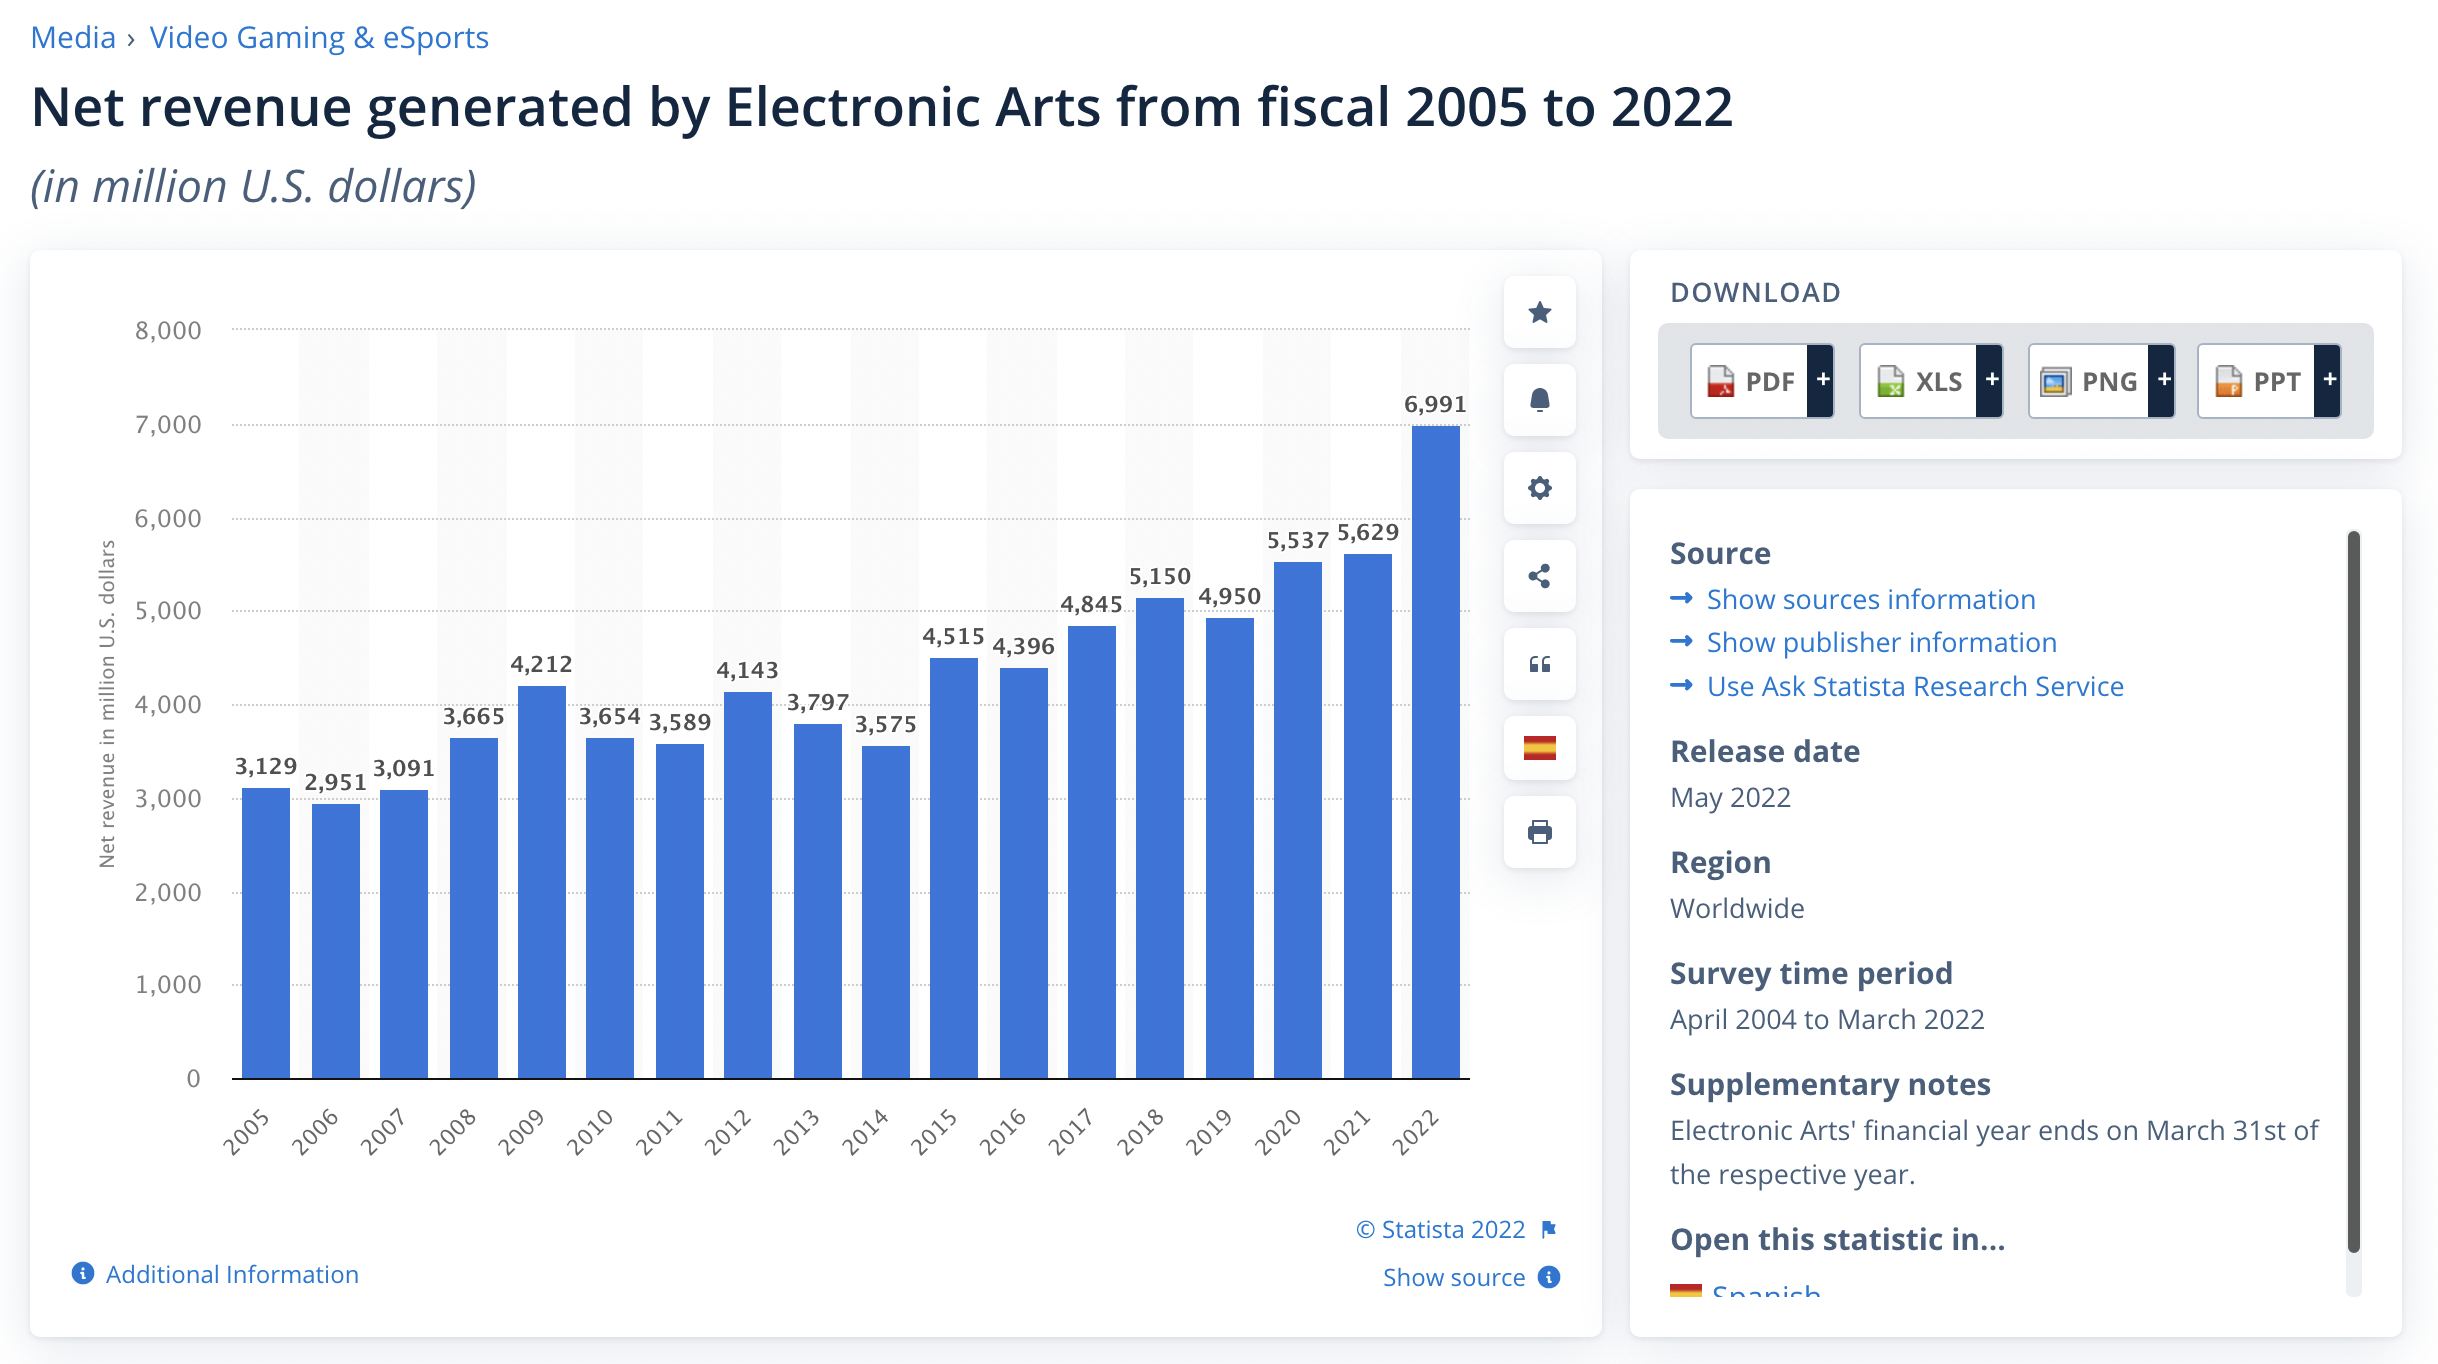This screenshot has height=1364, width=2438.
Task: Click the info icon beside Show source
Action: click(x=1549, y=1277)
